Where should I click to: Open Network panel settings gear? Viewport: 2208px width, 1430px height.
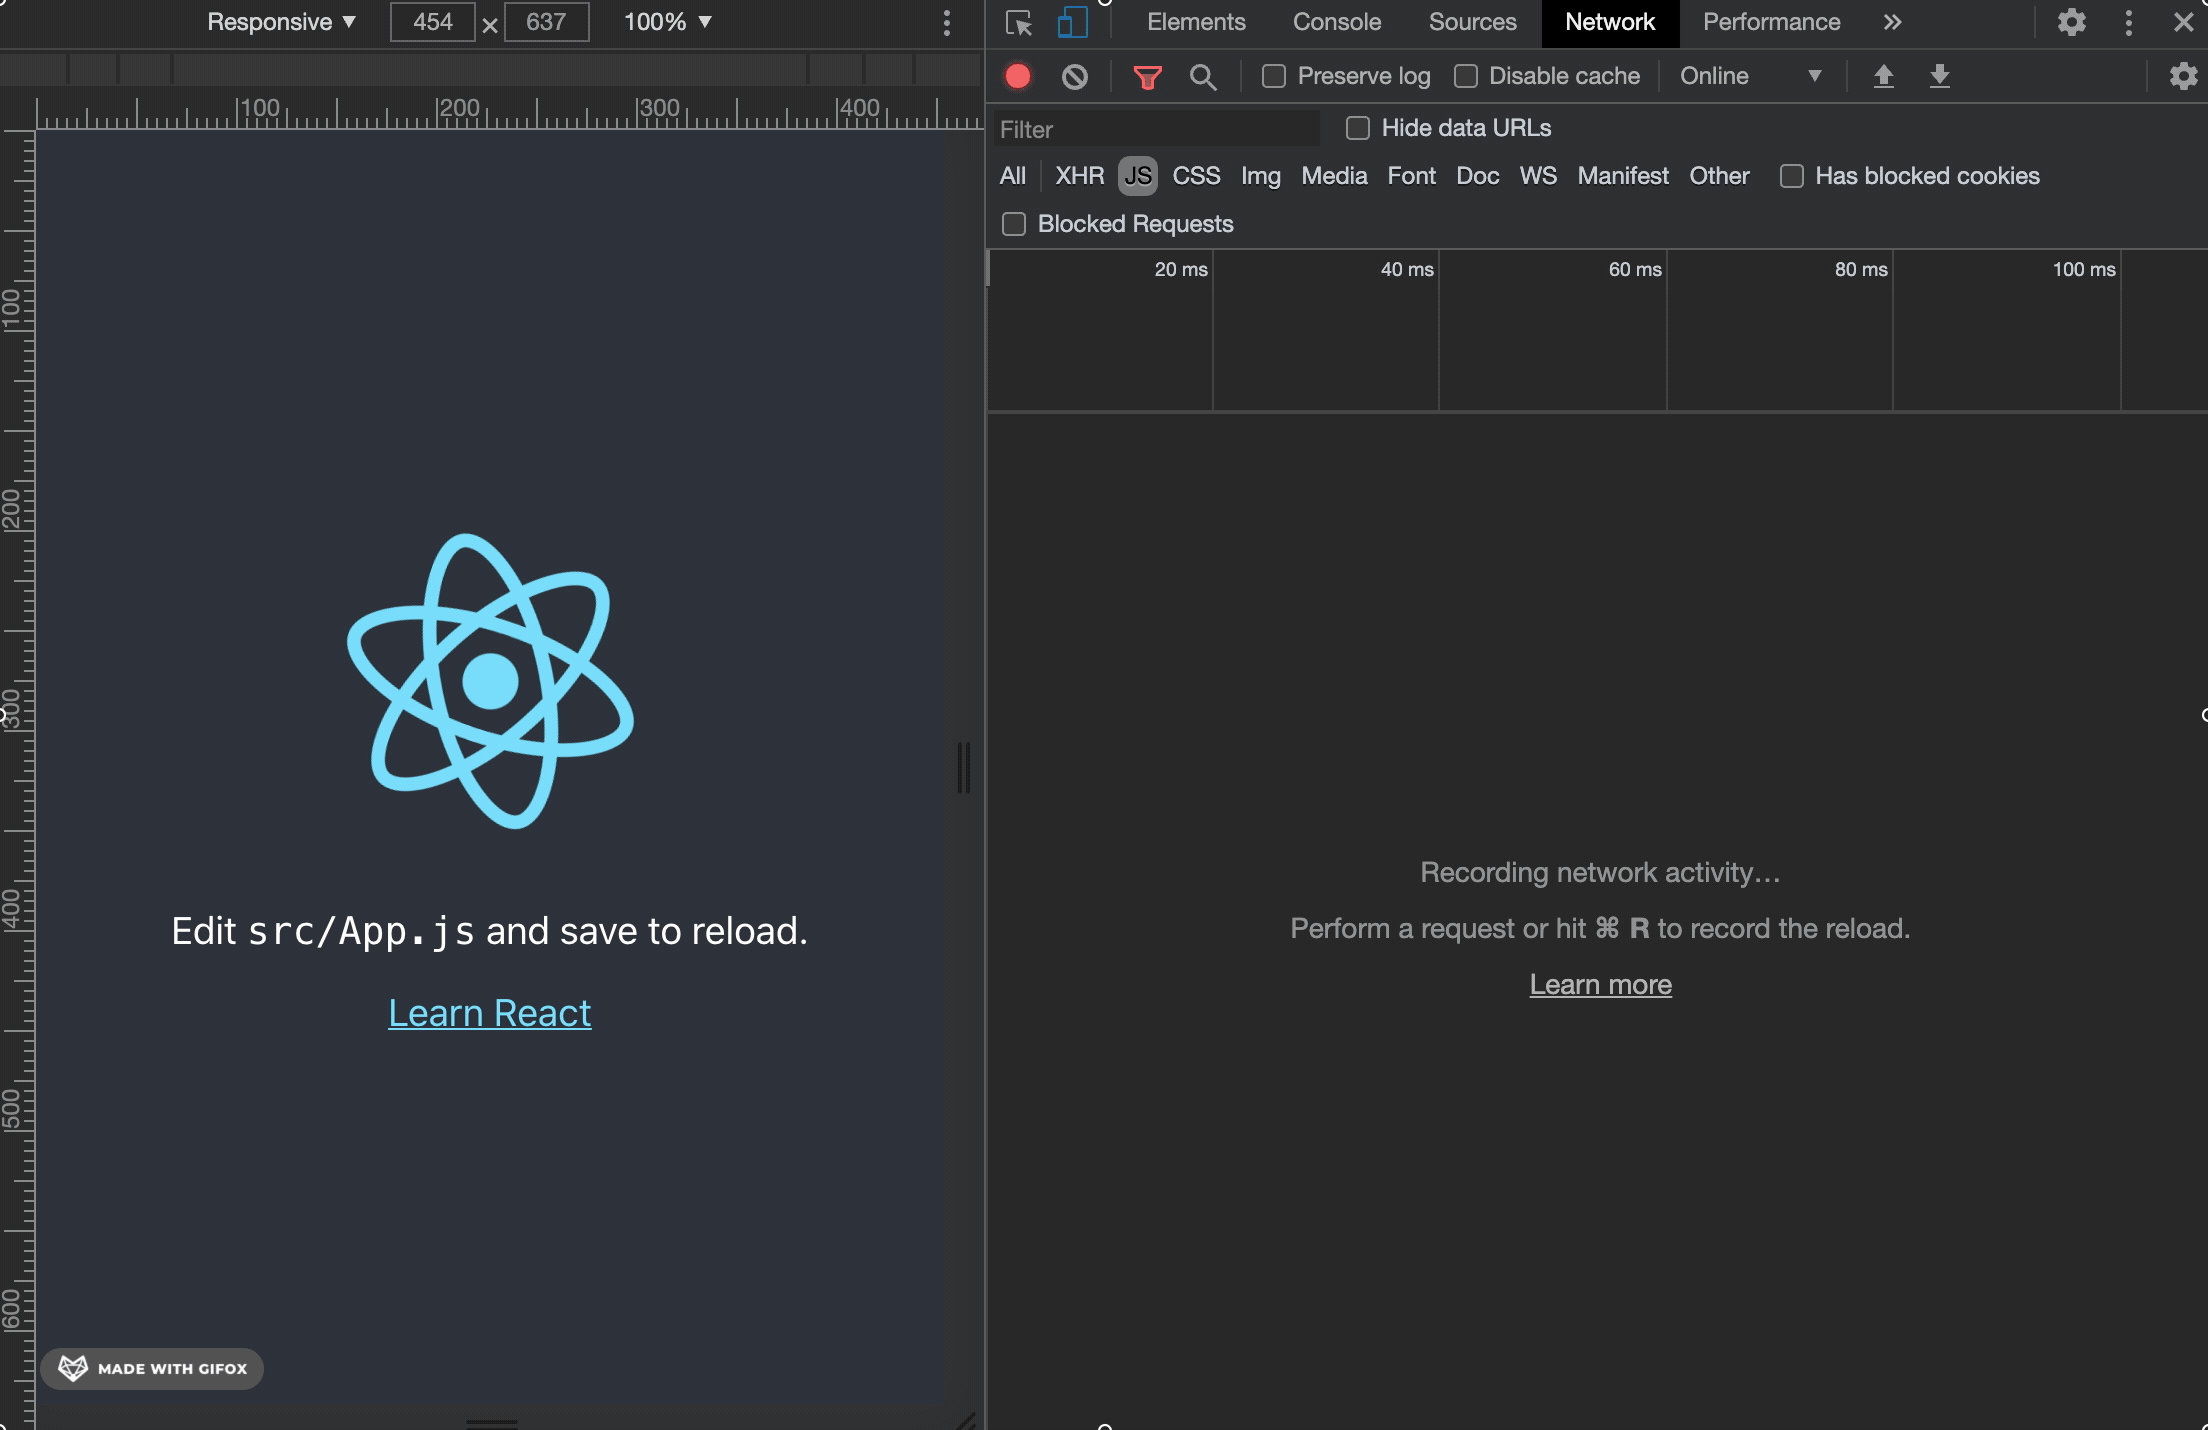2182,76
